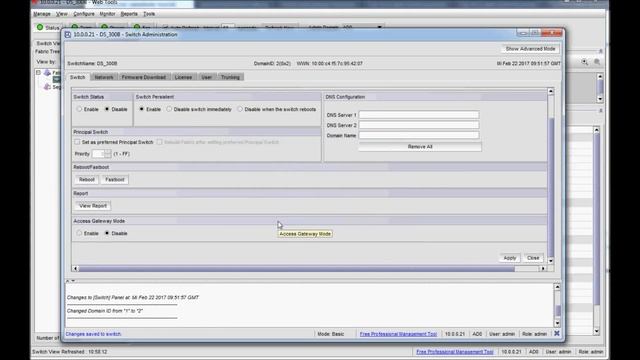The height and width of the screenshot is (360, 640).
Task: Open the License tab
Action: 183,77
